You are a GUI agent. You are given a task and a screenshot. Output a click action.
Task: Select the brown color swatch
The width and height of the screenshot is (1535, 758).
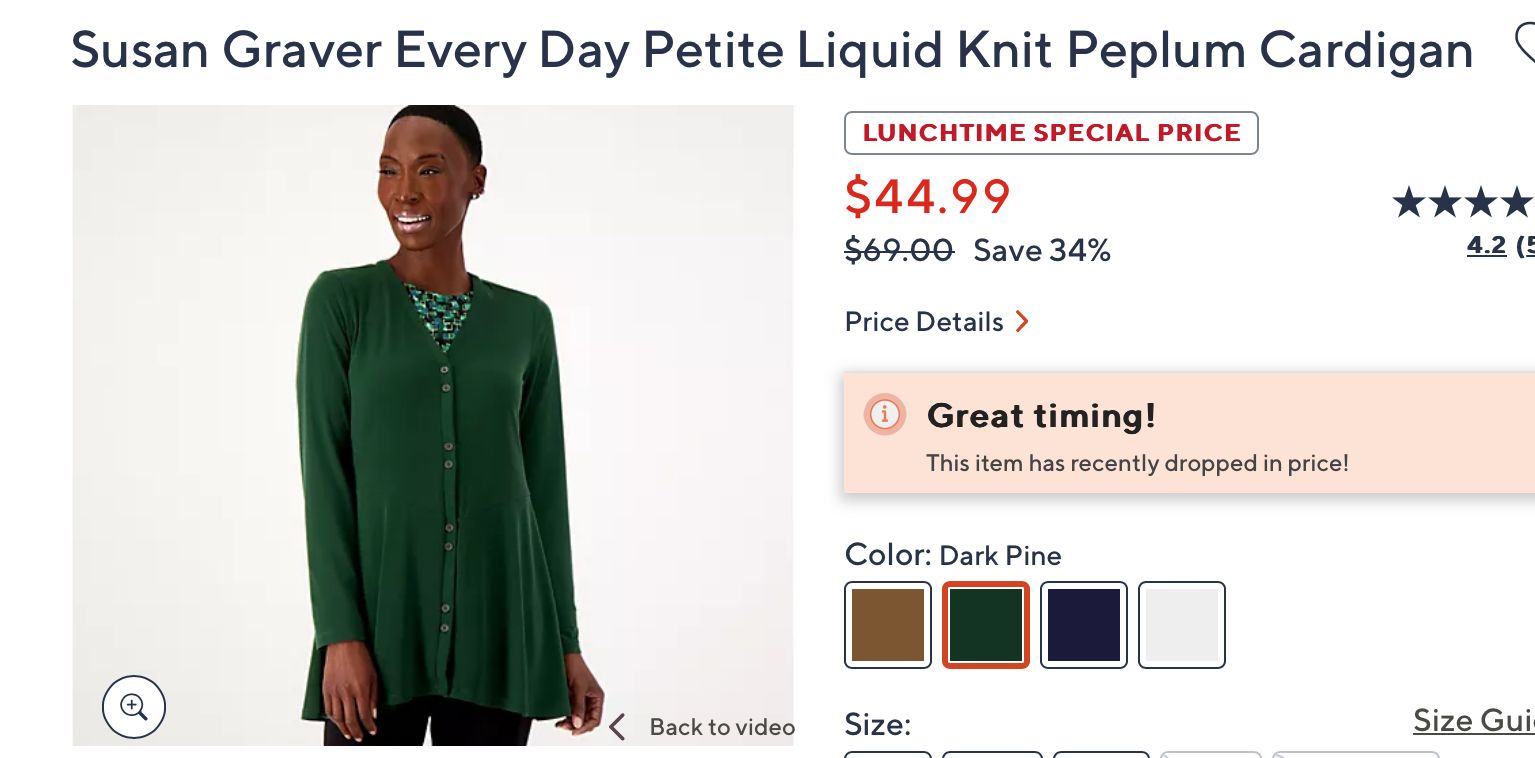[x=888, y=625]
